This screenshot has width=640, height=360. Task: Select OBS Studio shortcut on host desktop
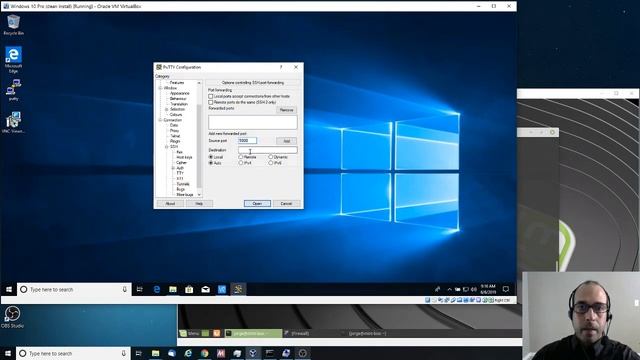(x=12, y=317)
